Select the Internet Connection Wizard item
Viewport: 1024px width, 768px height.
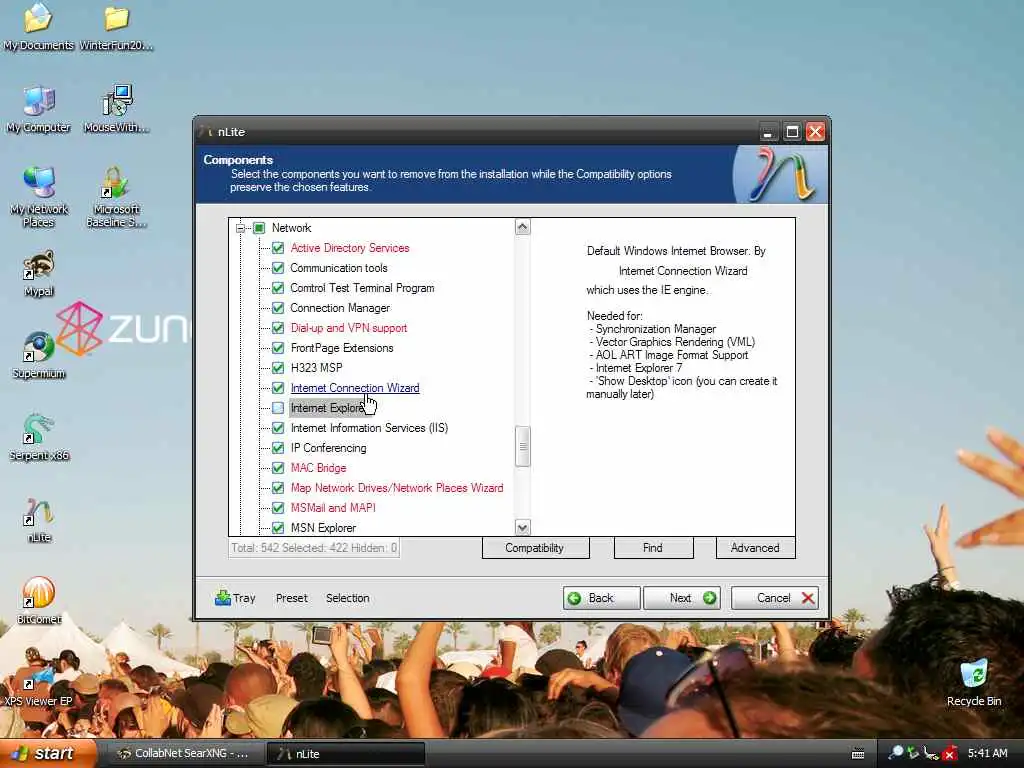355,388
